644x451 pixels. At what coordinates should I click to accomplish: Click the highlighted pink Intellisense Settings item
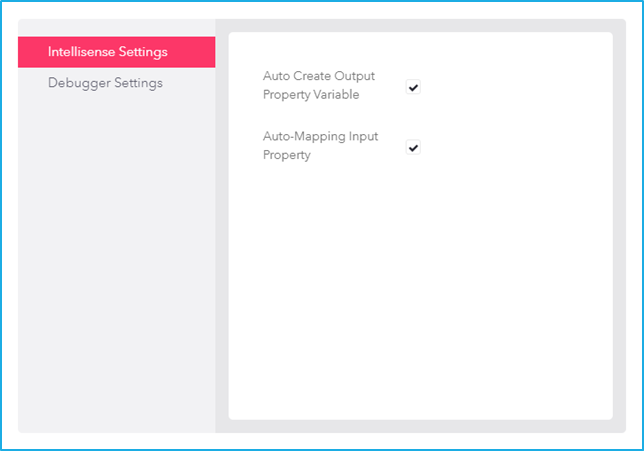pos(117,52)
